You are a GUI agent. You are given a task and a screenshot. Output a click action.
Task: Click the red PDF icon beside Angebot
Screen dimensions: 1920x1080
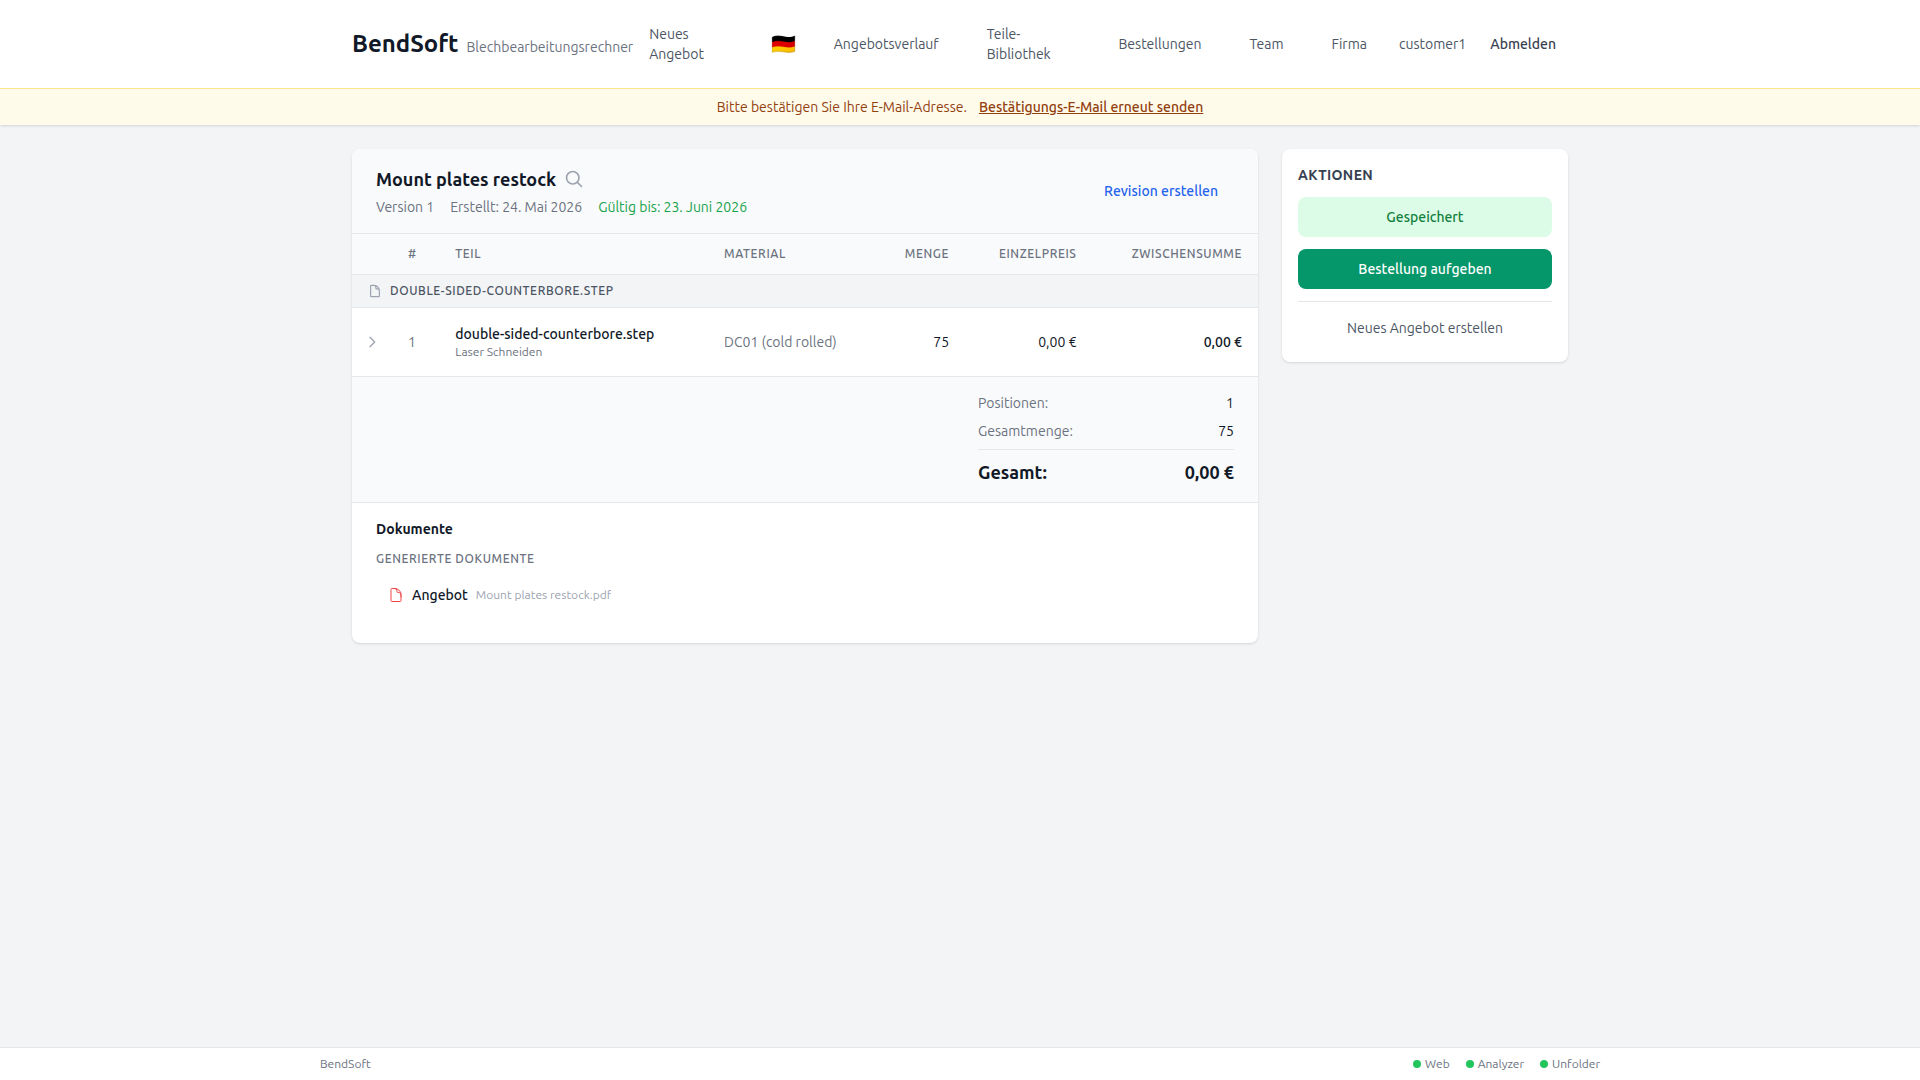click(x=396, y=595)
